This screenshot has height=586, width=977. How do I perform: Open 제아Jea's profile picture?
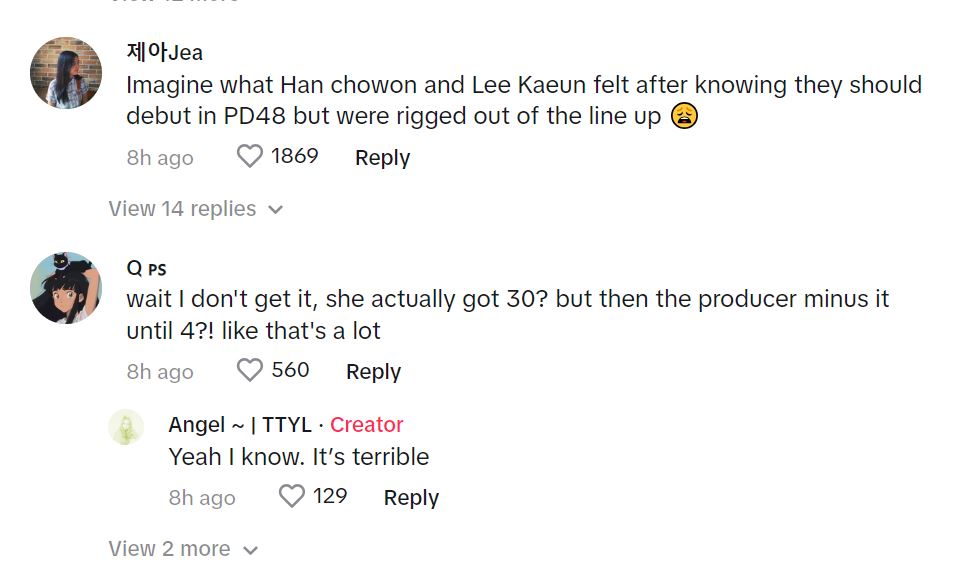pos(66,73)
